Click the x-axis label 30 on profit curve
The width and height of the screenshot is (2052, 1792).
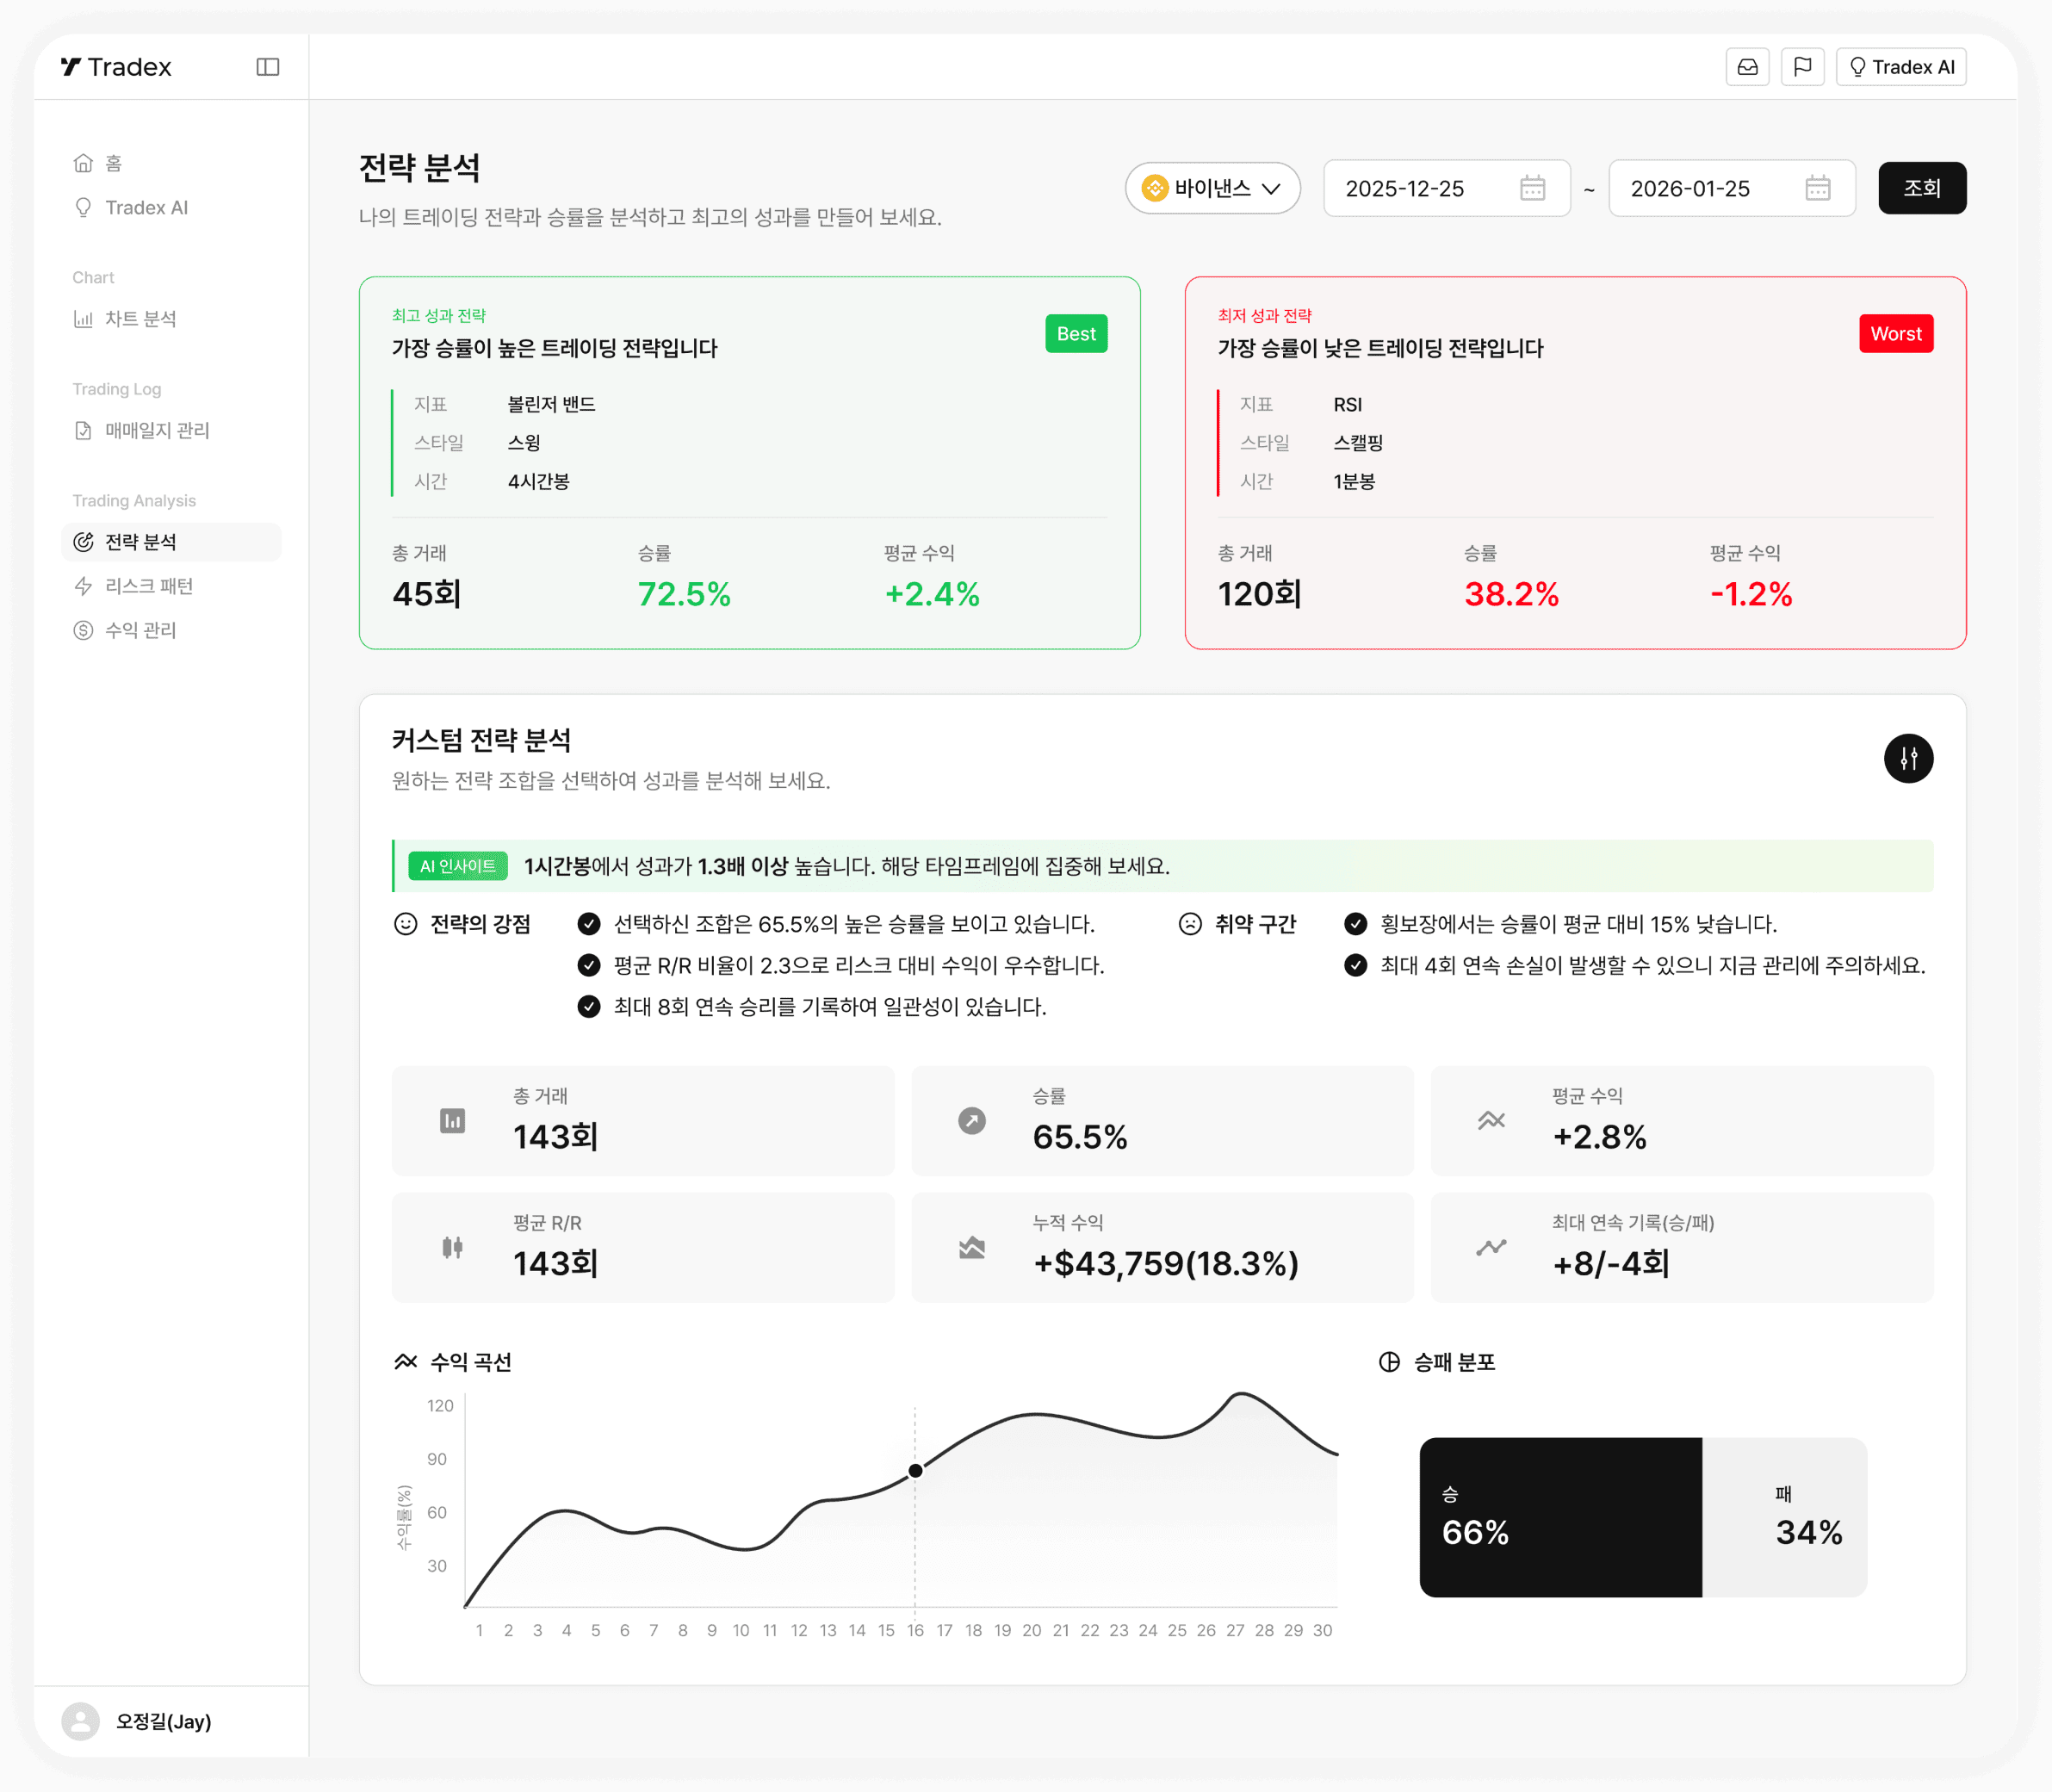click(x=1322, y=1630)
